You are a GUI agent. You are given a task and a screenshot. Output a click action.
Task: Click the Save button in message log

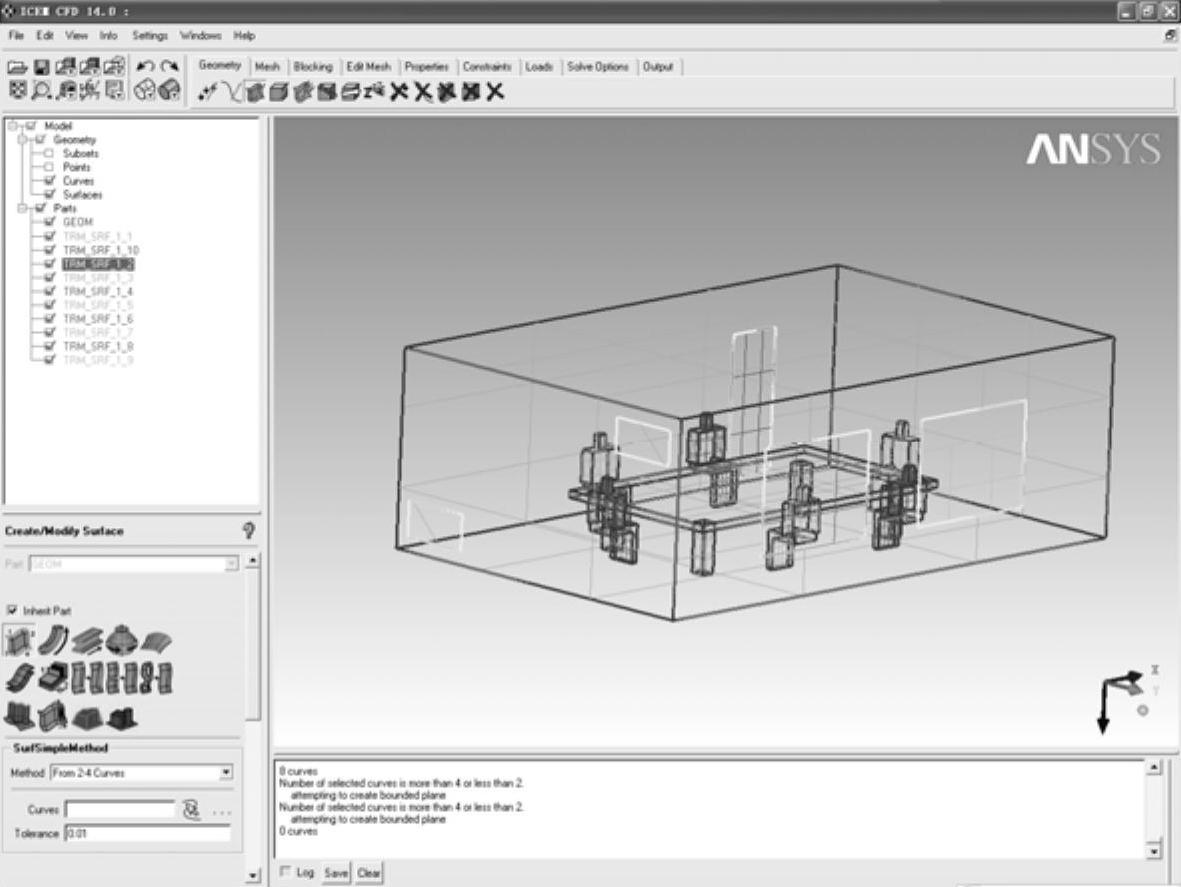coord(336,873)
